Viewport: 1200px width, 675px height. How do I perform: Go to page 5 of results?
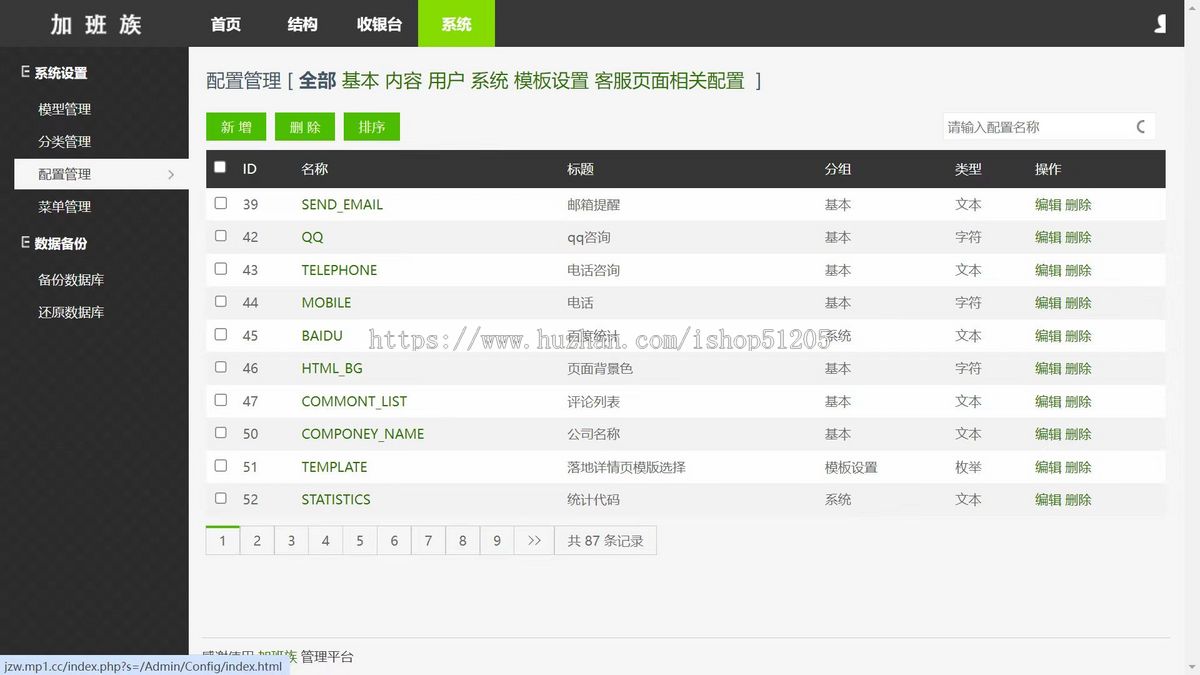360,540
